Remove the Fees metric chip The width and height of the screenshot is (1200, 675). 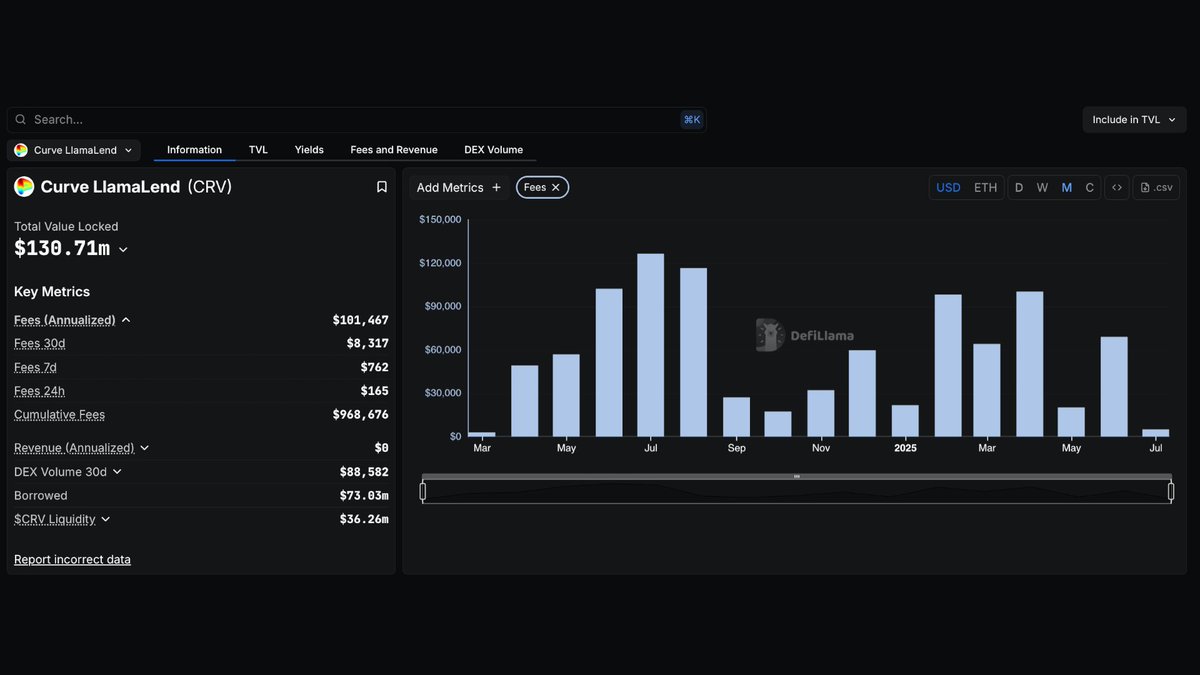[x=556, y=187]
